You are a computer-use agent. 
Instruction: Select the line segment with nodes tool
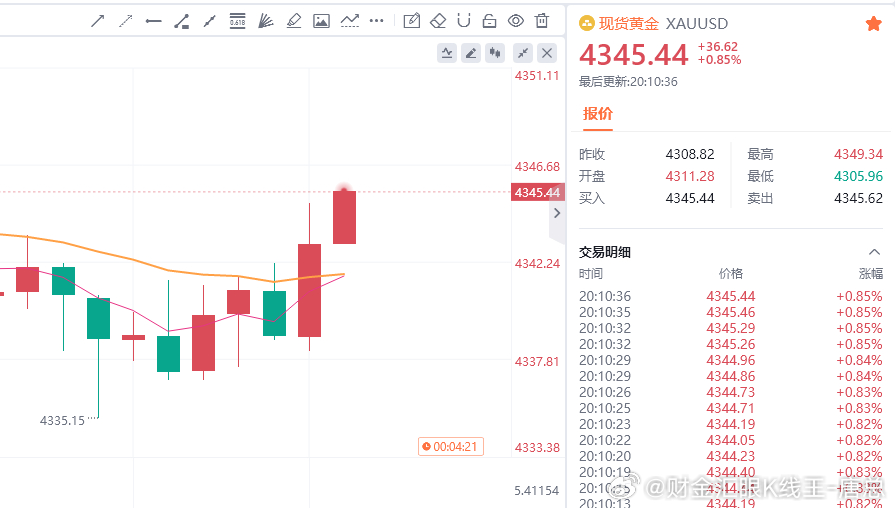209,22
